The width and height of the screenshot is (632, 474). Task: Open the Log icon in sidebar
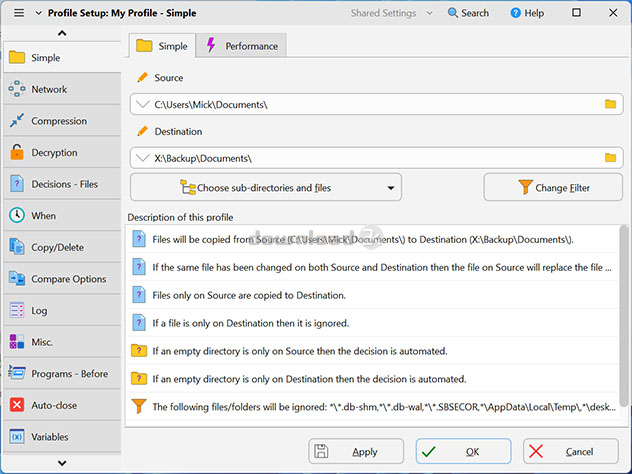[17, 310]
